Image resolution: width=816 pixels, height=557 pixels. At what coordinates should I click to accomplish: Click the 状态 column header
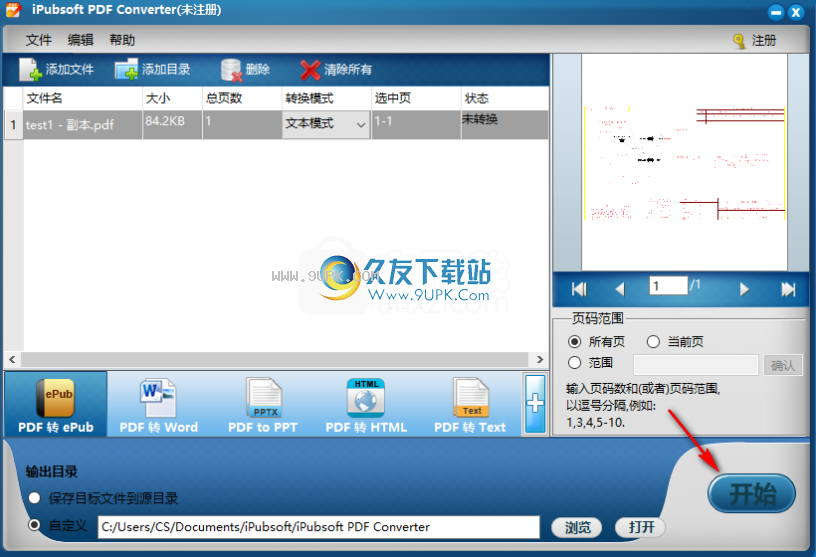pyautogui.click(x=505, y=98)
